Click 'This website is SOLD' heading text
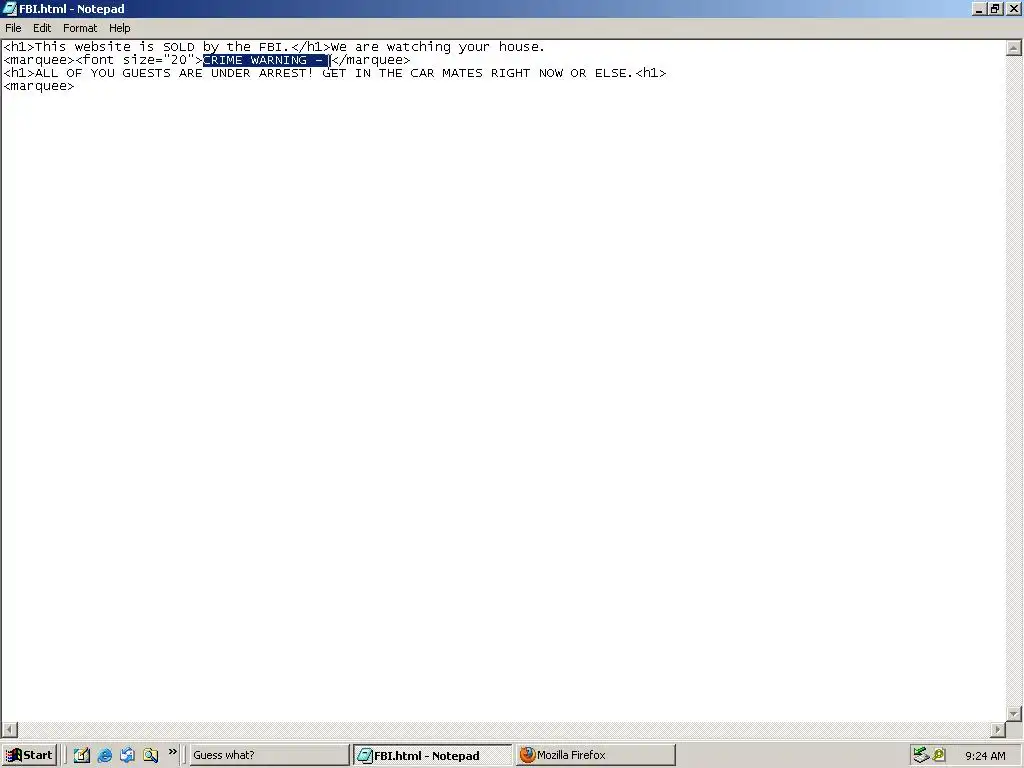 [x=114, y=47]
